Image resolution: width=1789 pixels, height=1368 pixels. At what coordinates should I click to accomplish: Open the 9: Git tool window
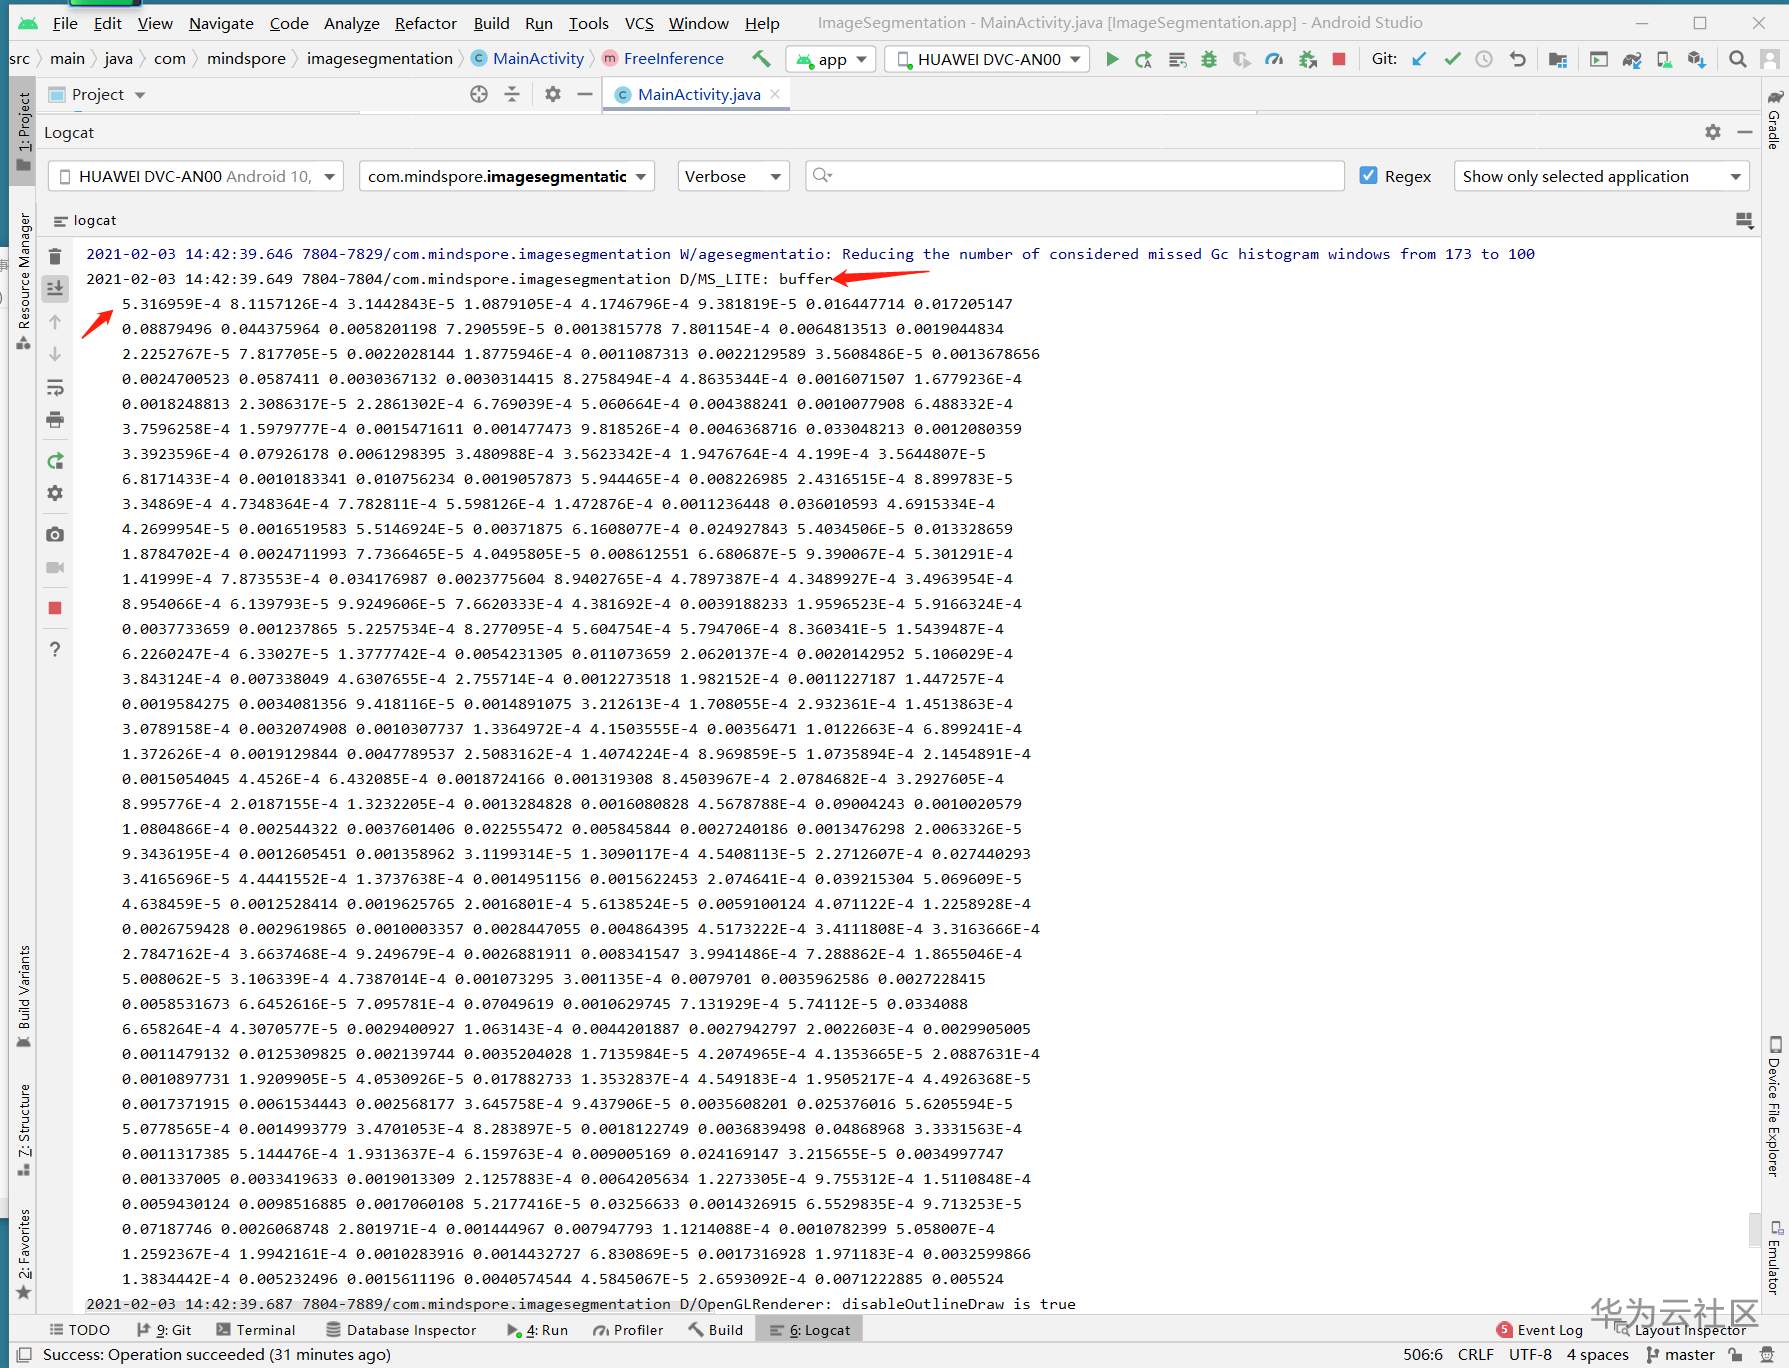point(164,1330)
